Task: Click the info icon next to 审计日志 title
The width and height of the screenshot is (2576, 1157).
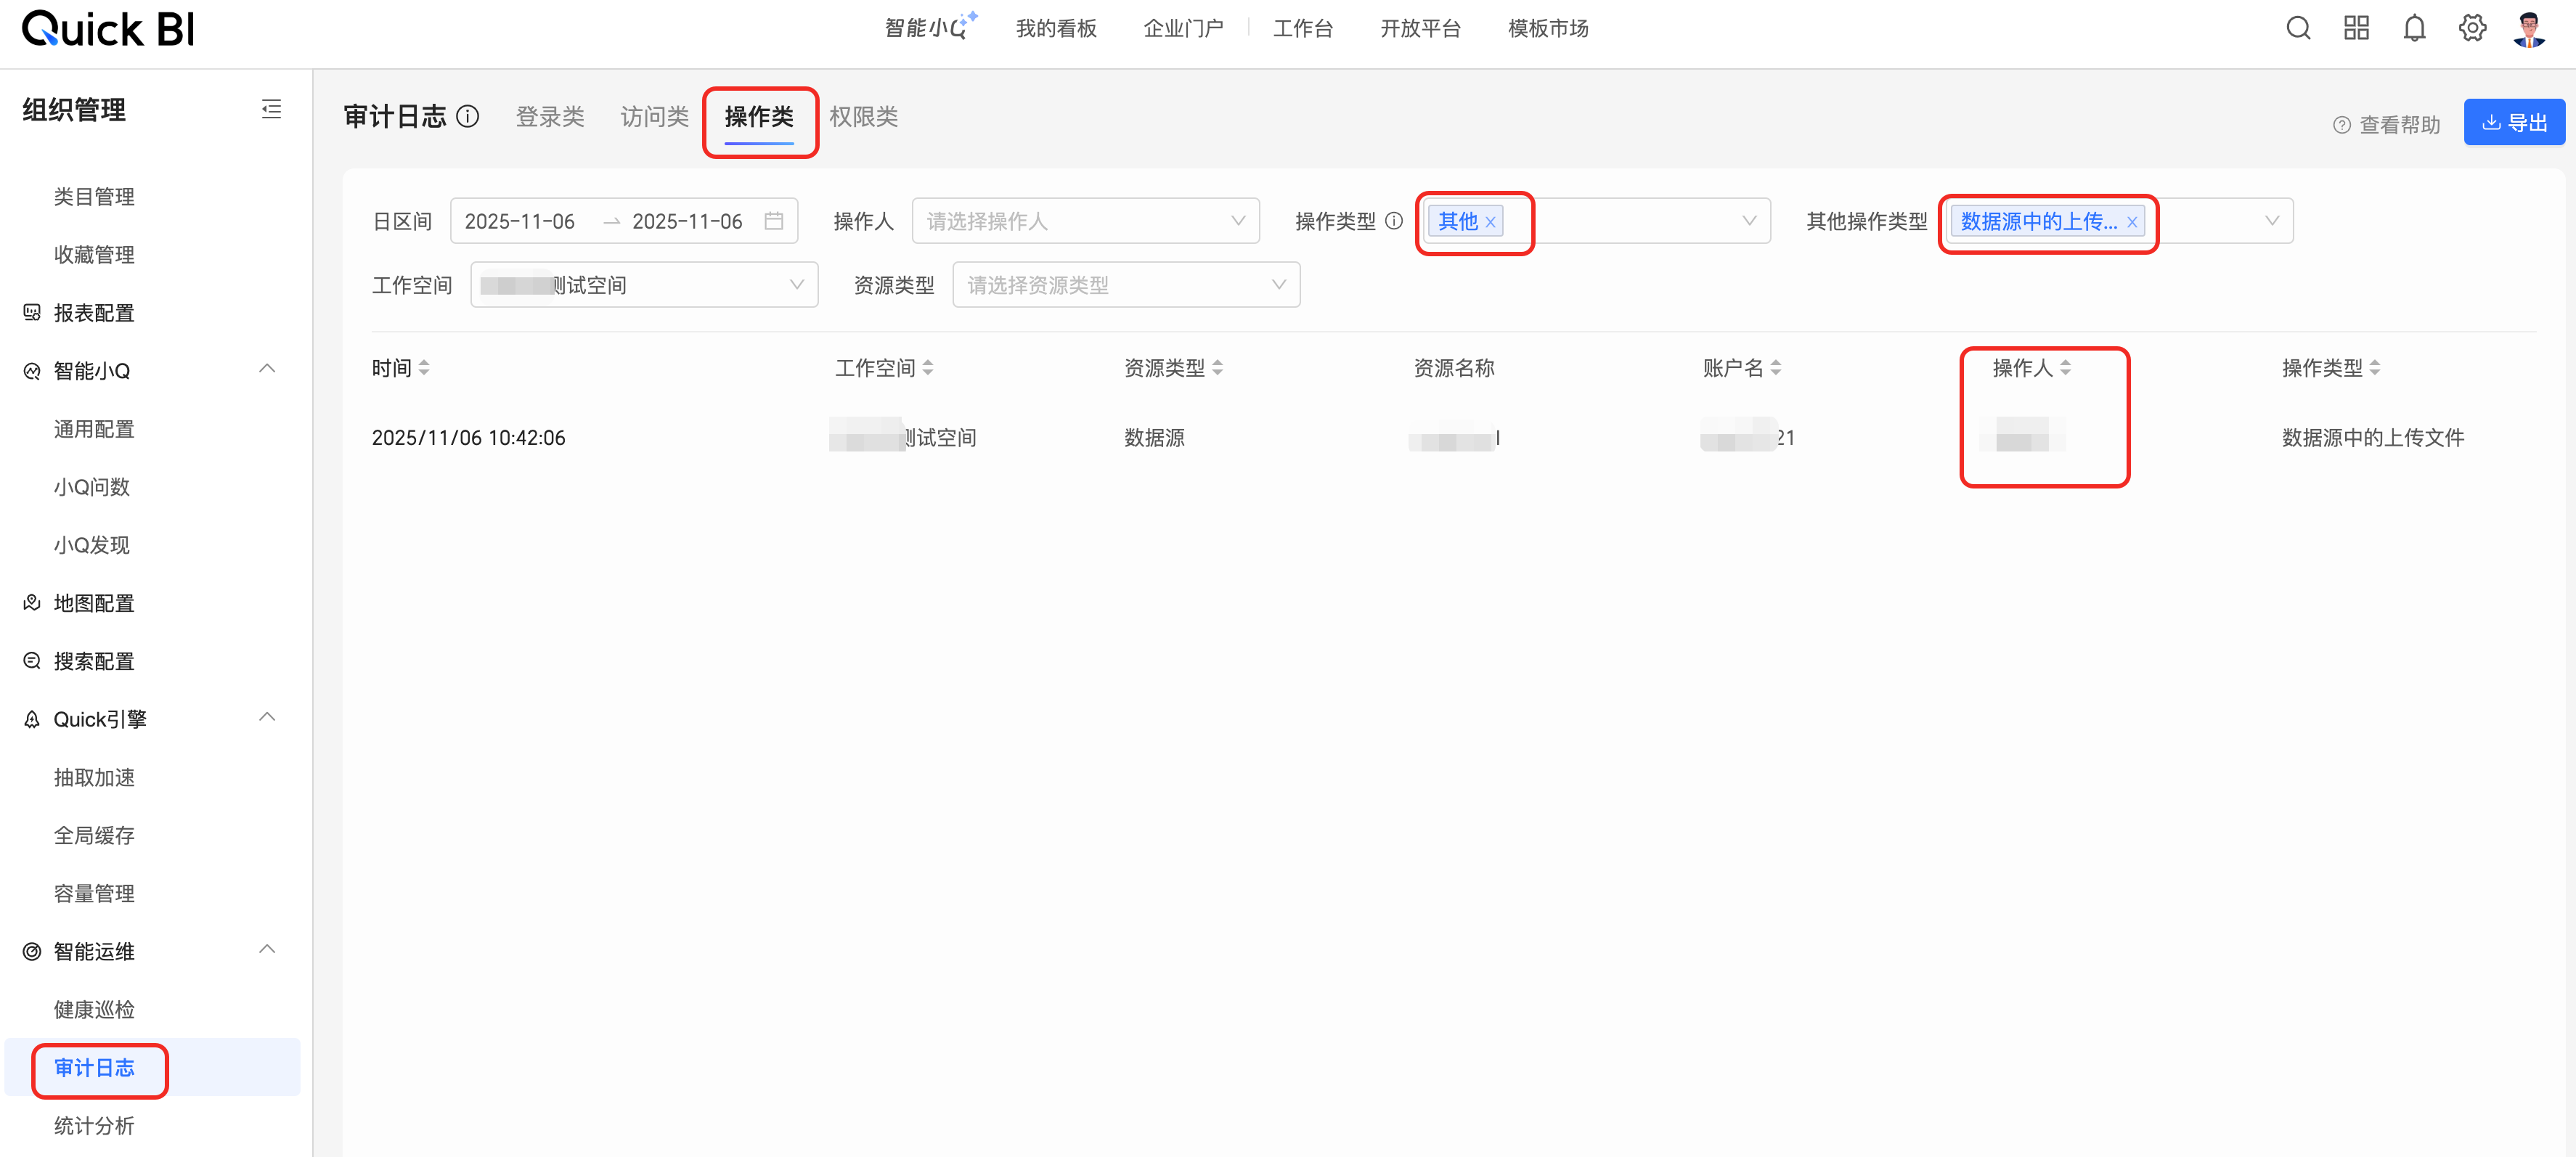Action: tap(468, 117)
